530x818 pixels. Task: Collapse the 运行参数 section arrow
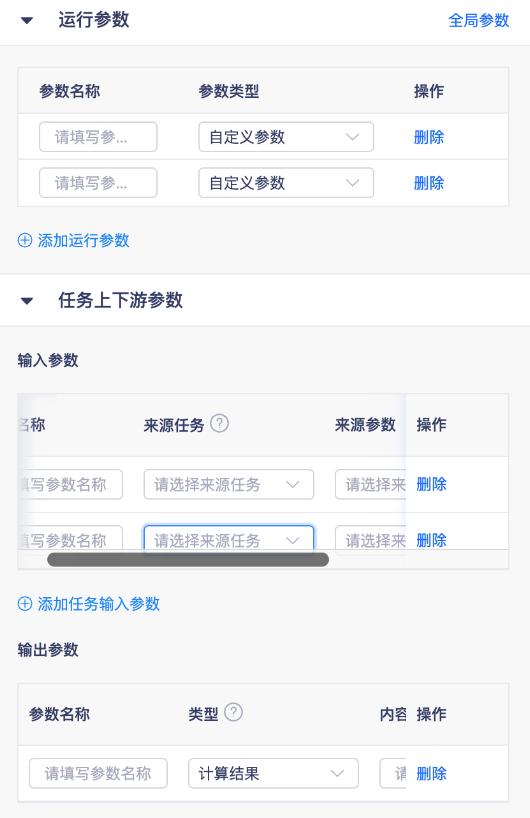pyautogui.click(x=27, y=21)
